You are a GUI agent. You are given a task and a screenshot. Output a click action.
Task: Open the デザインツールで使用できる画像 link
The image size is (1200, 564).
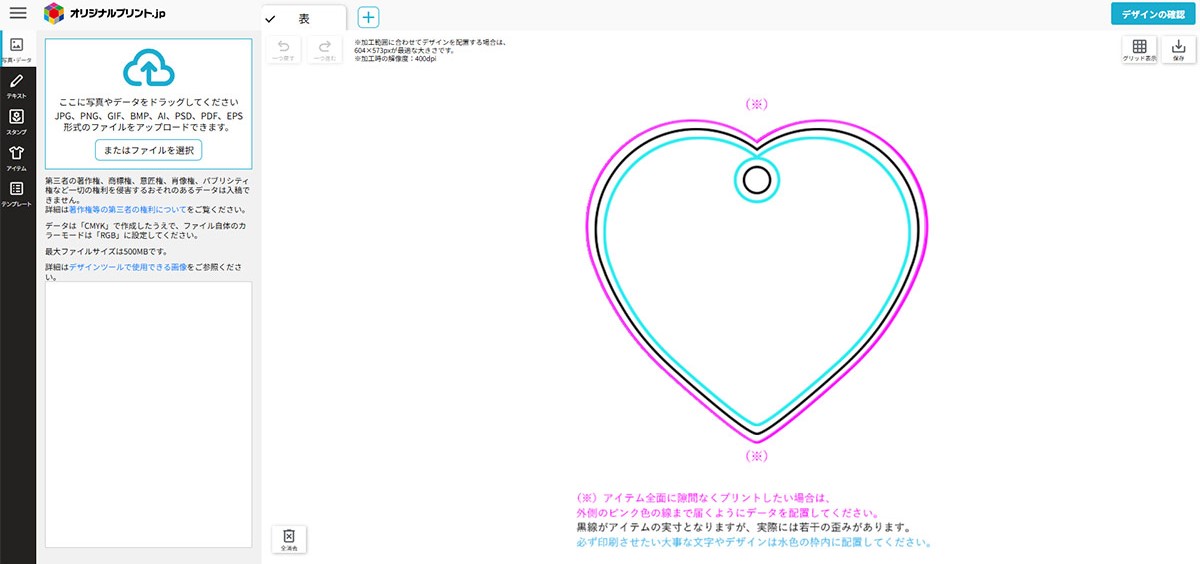[127, 269]
